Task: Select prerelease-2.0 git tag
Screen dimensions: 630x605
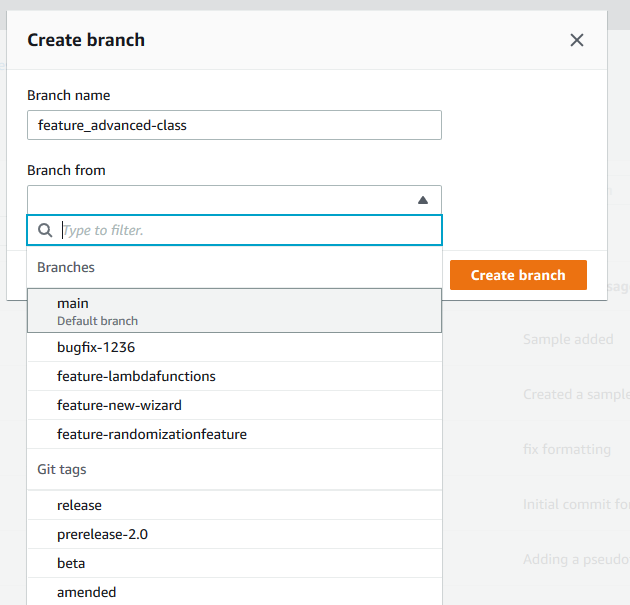Action: 234,534
